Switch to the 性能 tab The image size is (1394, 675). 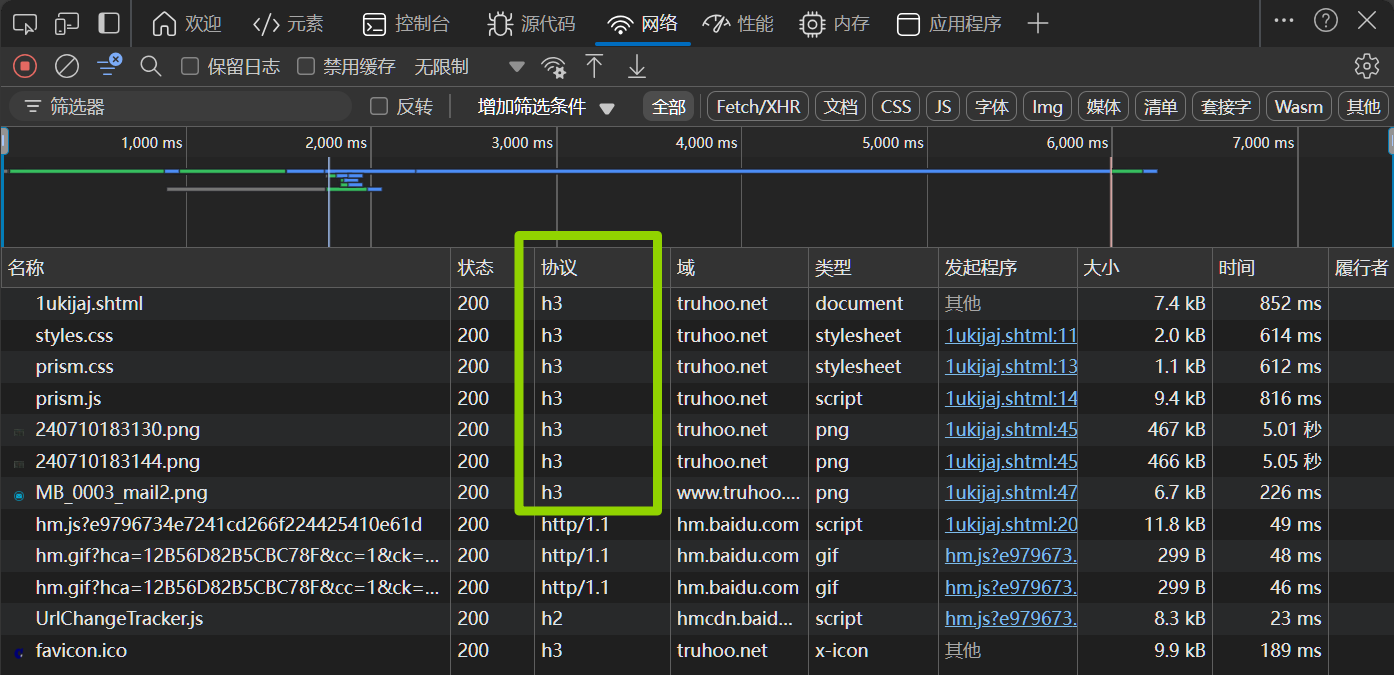(x=738, y=24)
